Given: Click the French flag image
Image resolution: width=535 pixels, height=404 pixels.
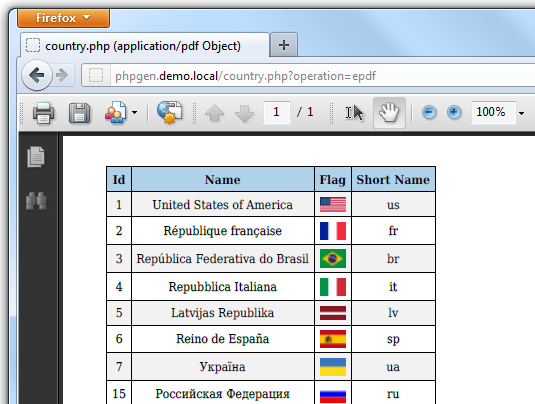Looking at the screenshot, I should click(333, 231).
